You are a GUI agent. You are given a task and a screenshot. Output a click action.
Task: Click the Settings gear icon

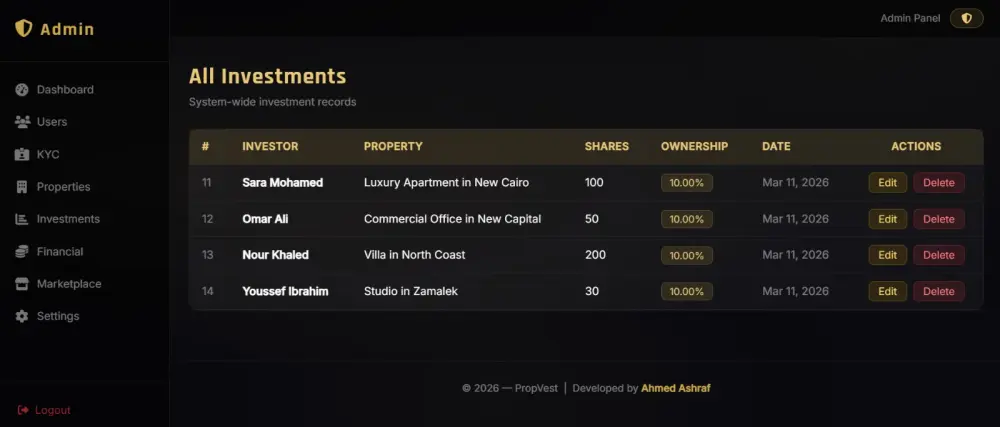point(22,316)
